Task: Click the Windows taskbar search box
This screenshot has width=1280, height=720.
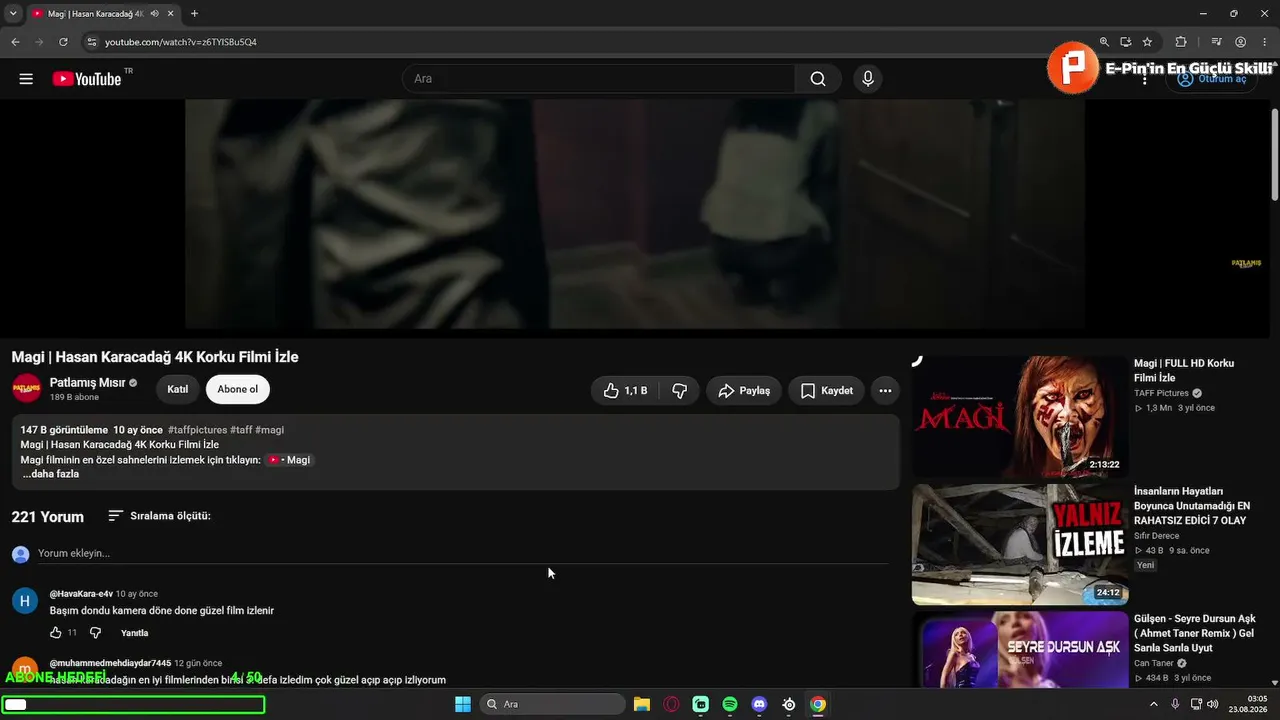Action: (552, 704)
